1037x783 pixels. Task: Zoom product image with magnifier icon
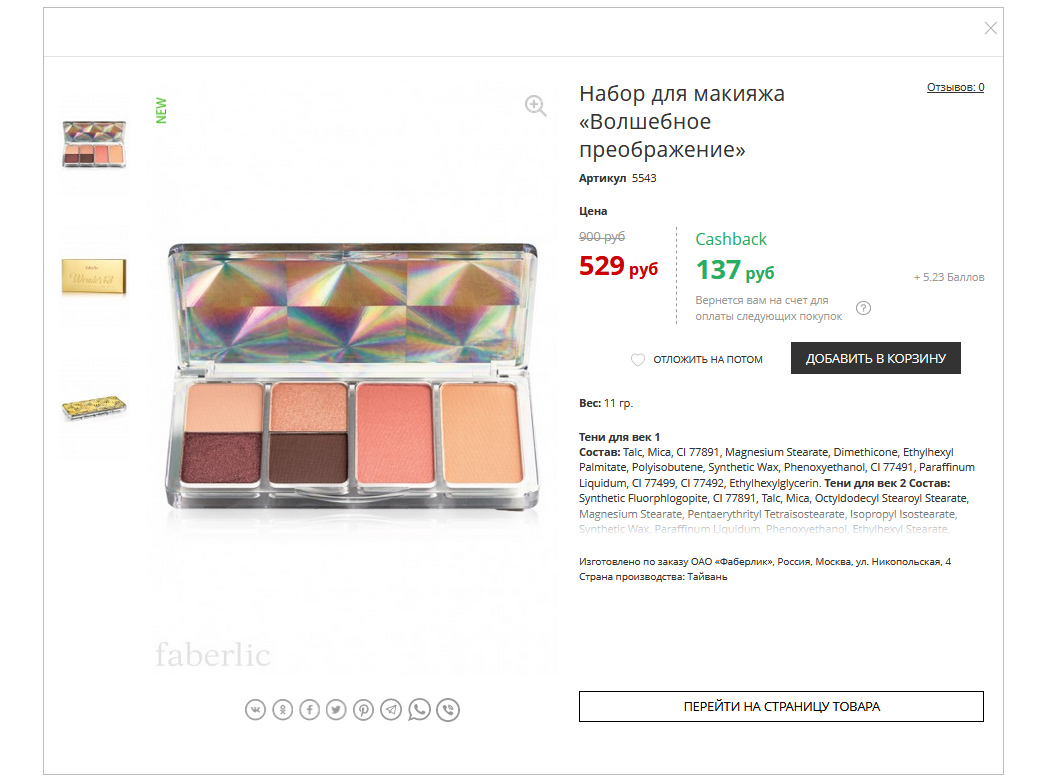pyautogui.click(x=536, y=106)
